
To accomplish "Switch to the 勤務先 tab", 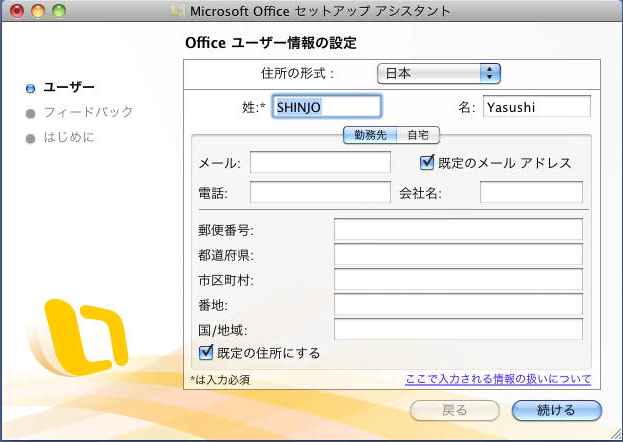I will [x=370, y=135].
